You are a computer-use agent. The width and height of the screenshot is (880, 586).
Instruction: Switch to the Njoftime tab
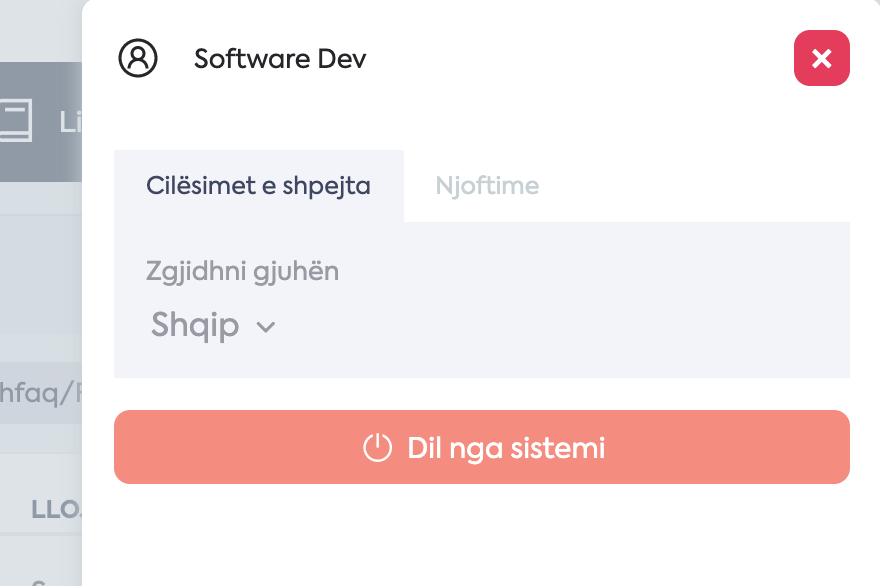click(x=487, y=186)
